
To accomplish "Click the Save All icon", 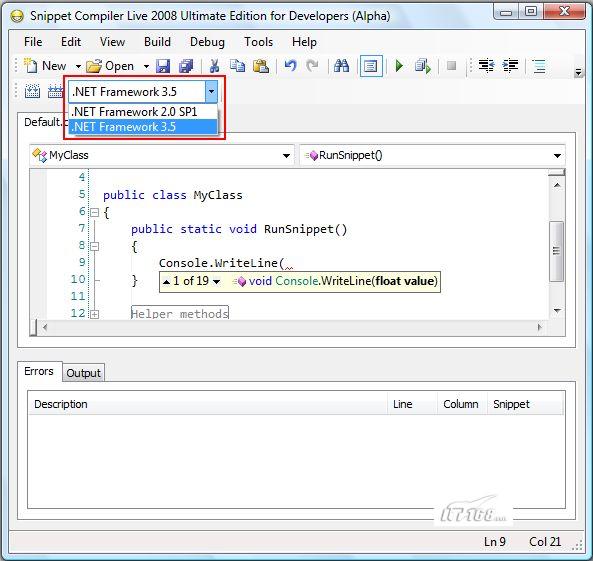I will [186, 66].
